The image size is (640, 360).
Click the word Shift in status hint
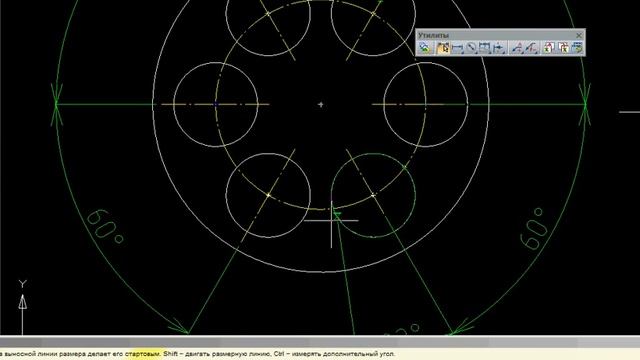click(171, 354)
